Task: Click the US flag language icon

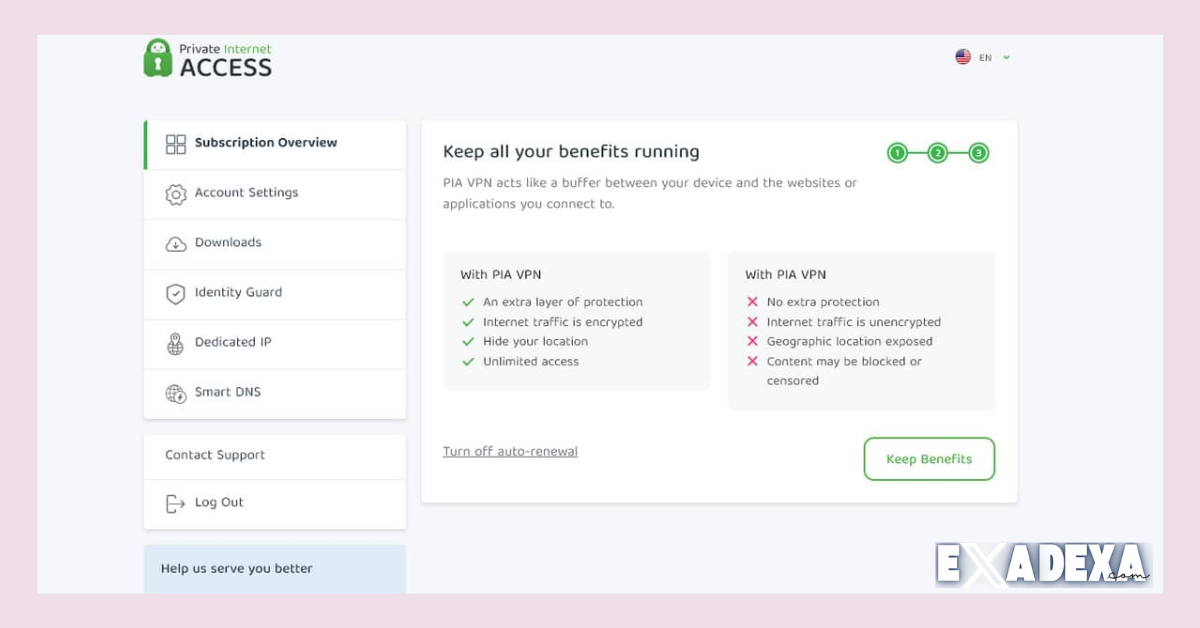Action: pos(963,57)
